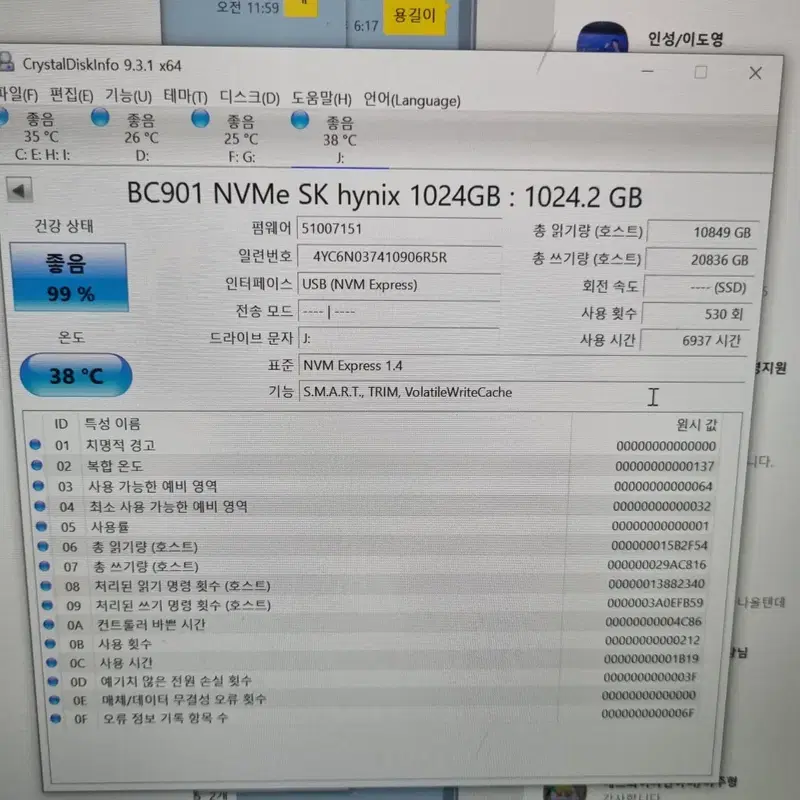
Task: Click the status dot for row 08
Action: [46, 586]
